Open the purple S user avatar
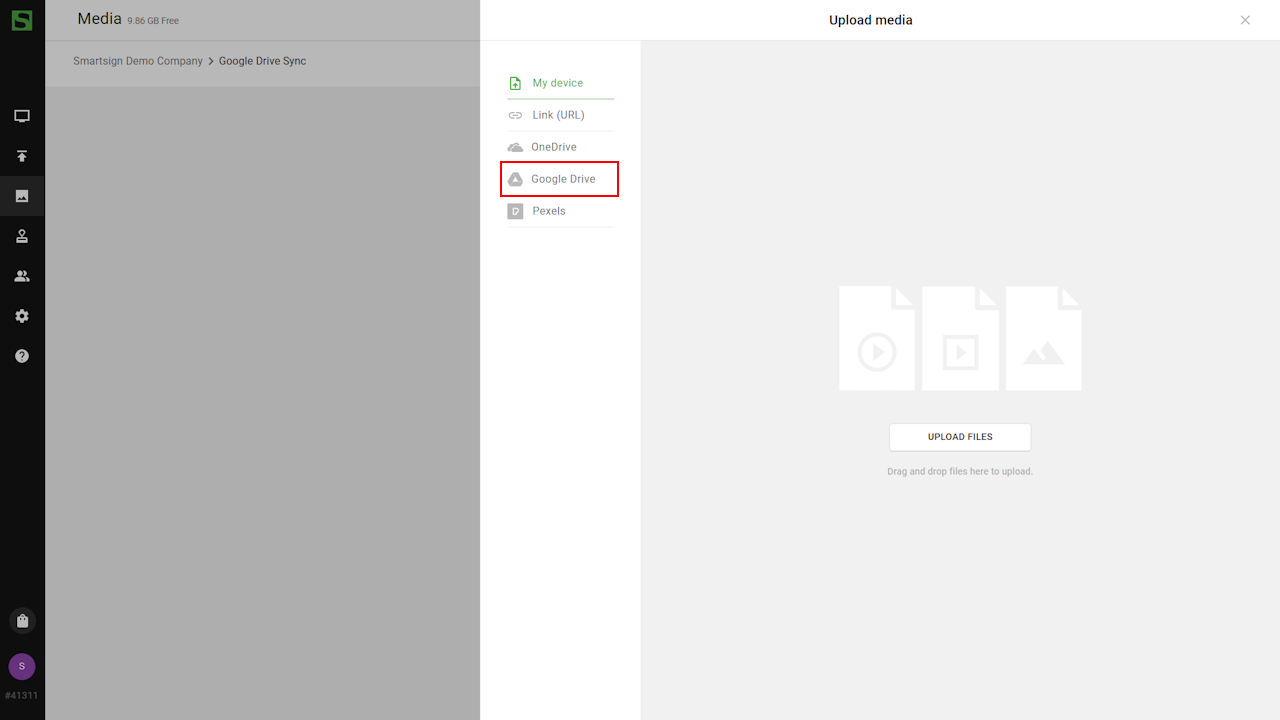The image size is (1280, 720). click(x=22, y=666)
